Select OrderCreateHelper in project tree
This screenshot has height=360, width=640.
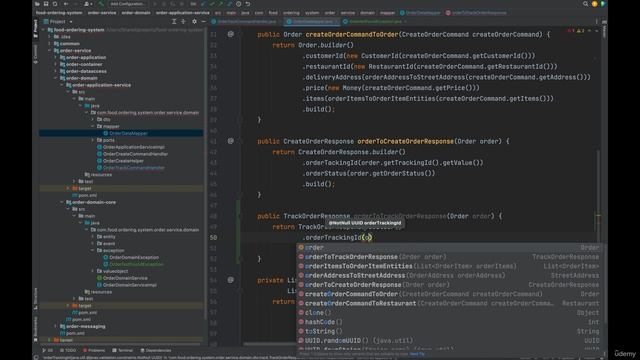pos(123,161)
